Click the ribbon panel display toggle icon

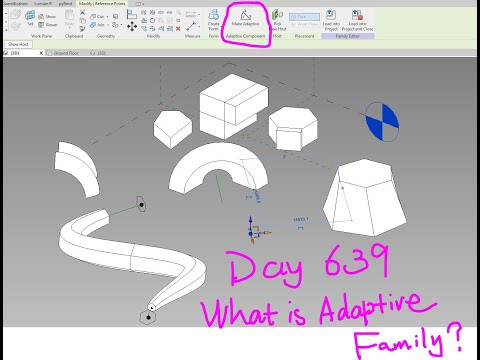click(138, 4)
